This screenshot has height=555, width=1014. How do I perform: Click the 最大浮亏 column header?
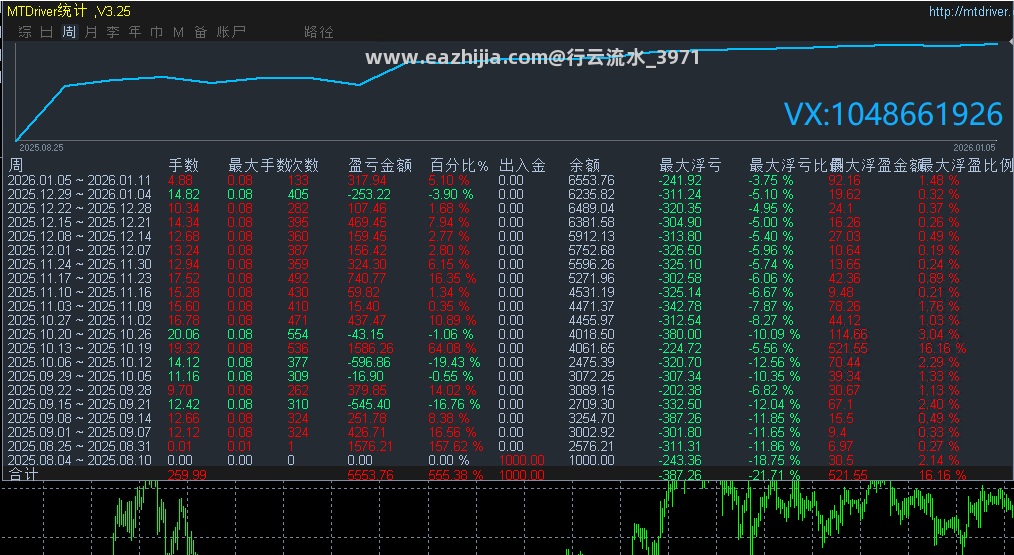click(690, 166)
